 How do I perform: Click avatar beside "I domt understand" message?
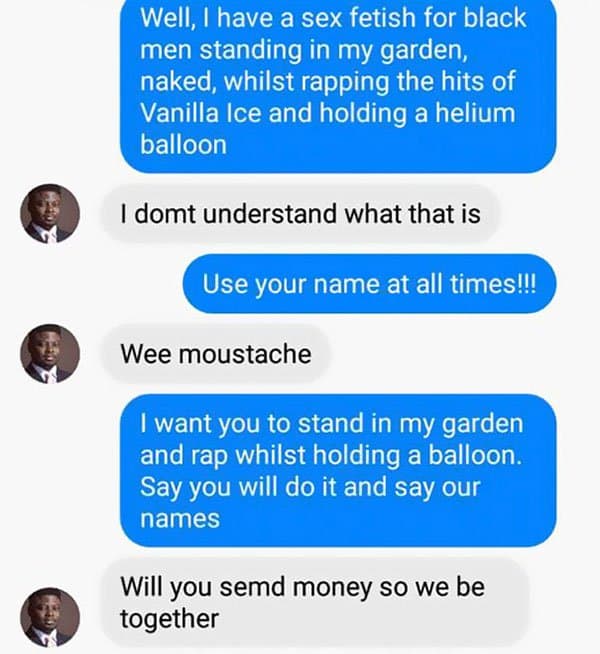[49, 214]
